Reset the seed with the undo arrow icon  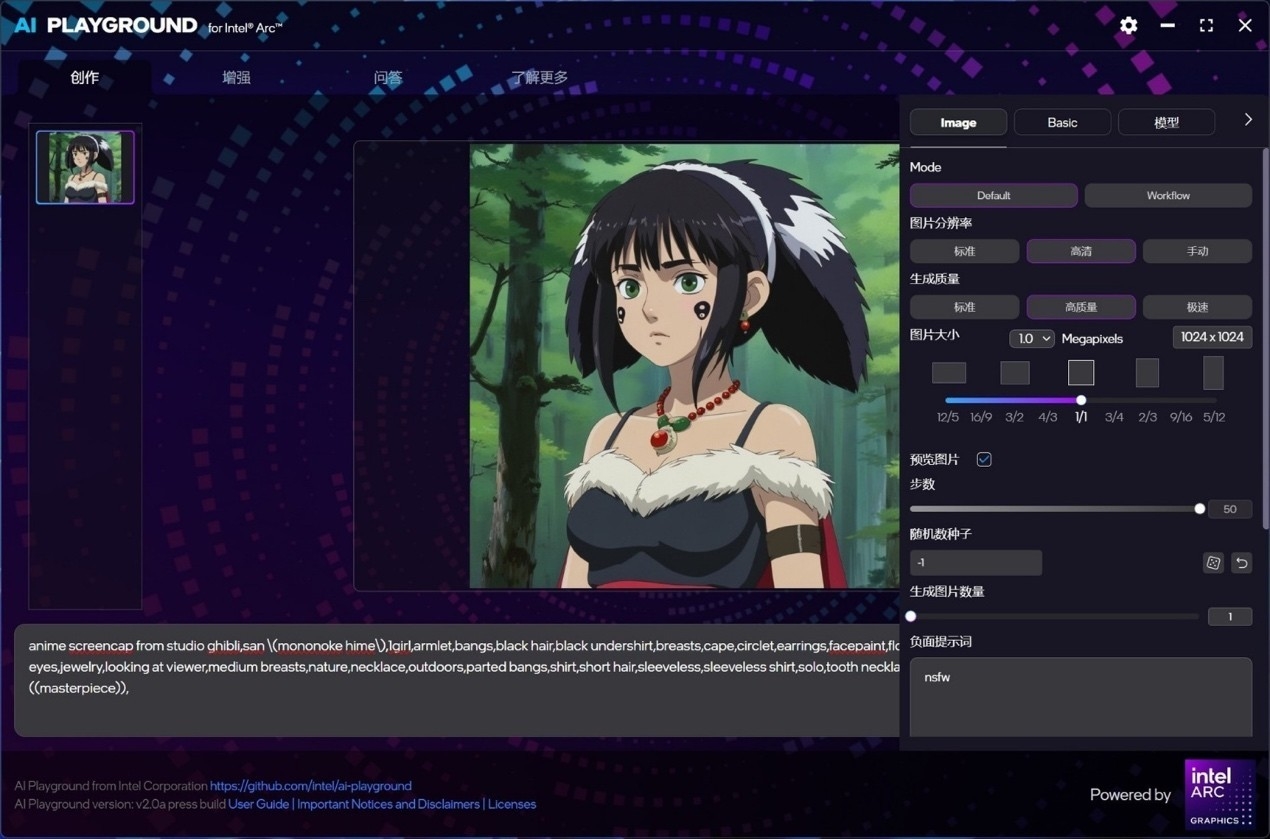(1241, 563)
